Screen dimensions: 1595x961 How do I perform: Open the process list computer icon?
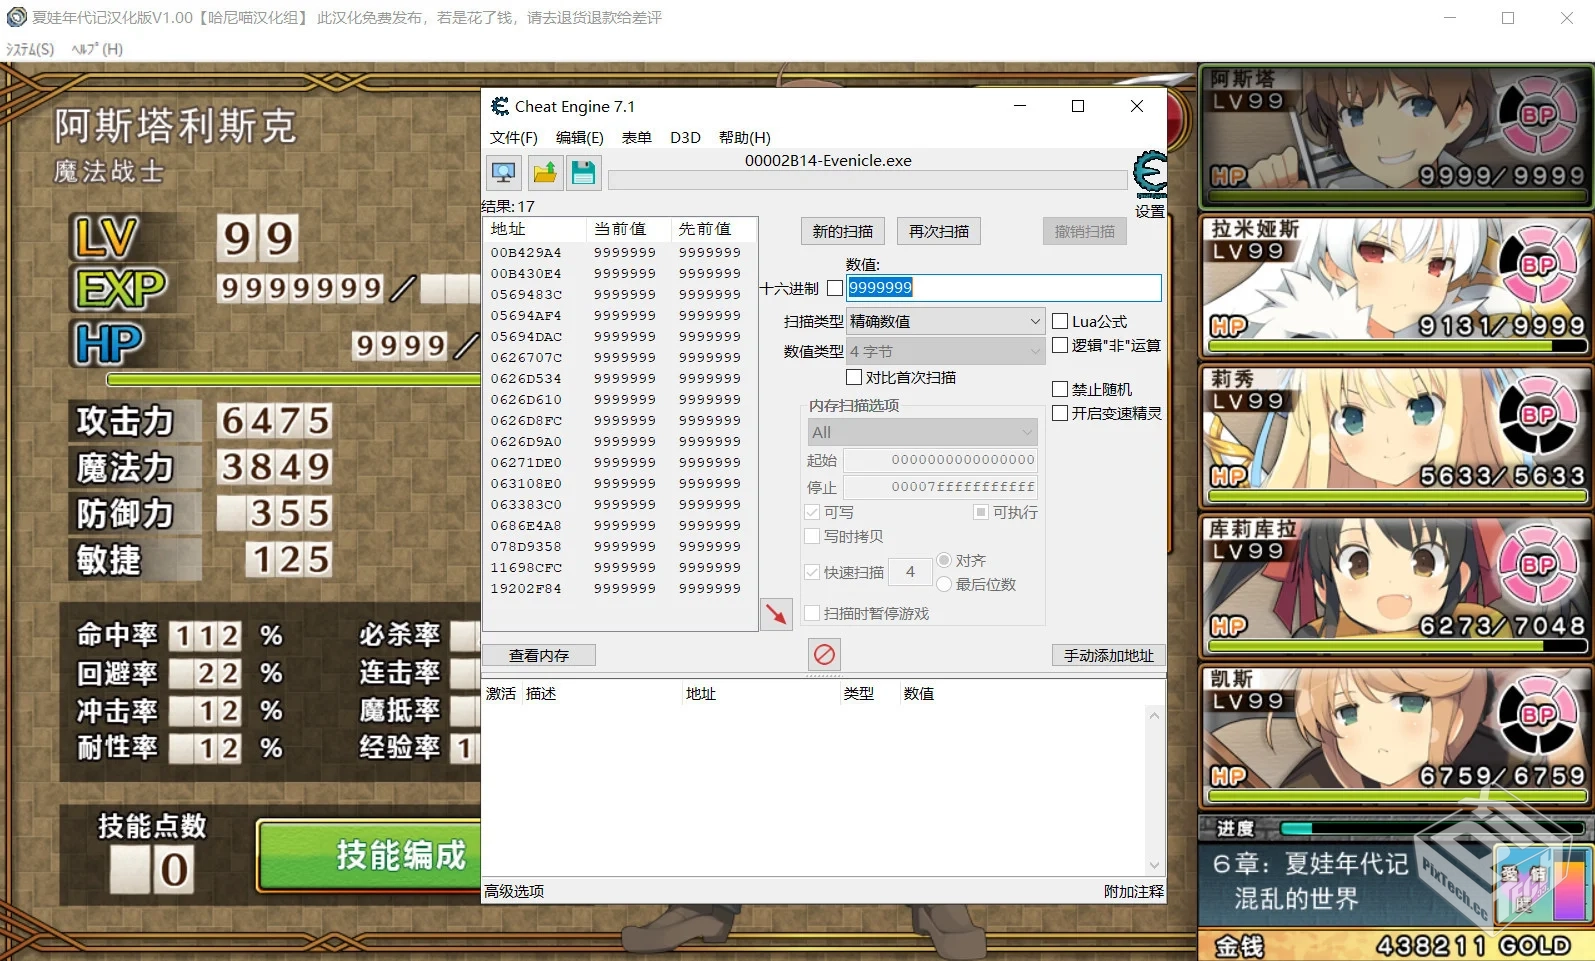tap(504, 172)
